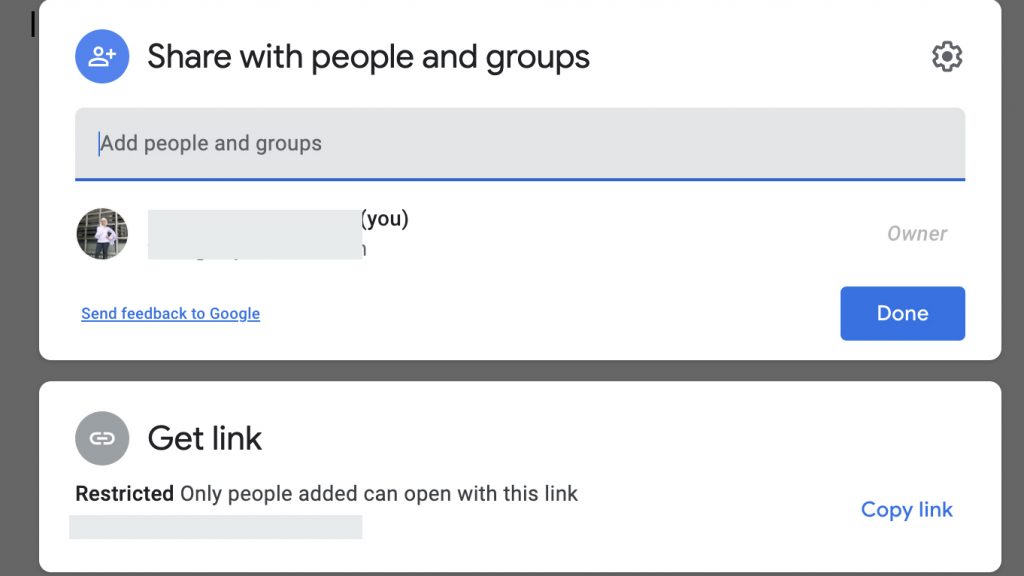Click the (you) label beside owner name
Screen dimensions: 1024x576
click(x=385, y=219)
